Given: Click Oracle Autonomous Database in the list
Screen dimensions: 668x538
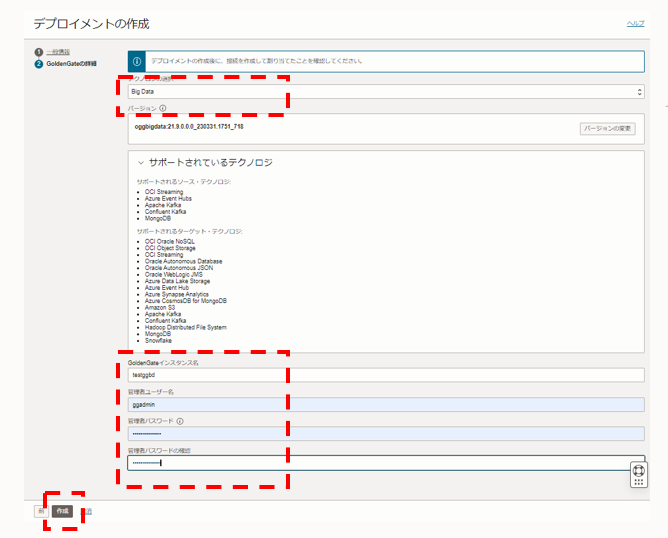Looking at the screenshot, I should [183, 262].
